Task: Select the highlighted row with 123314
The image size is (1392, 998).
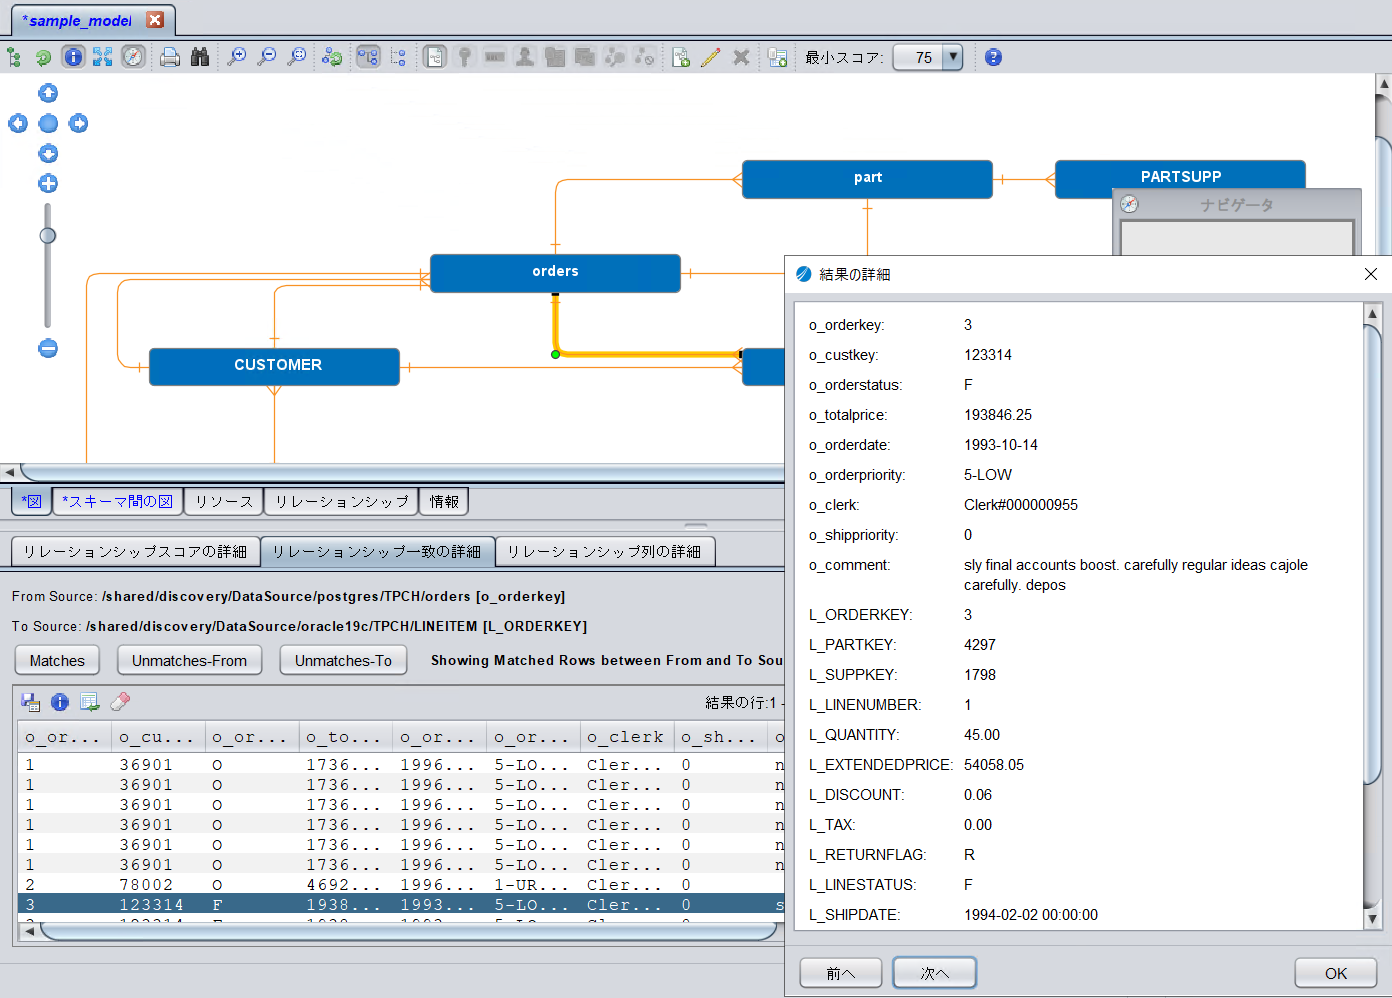Action: [400, 904]
